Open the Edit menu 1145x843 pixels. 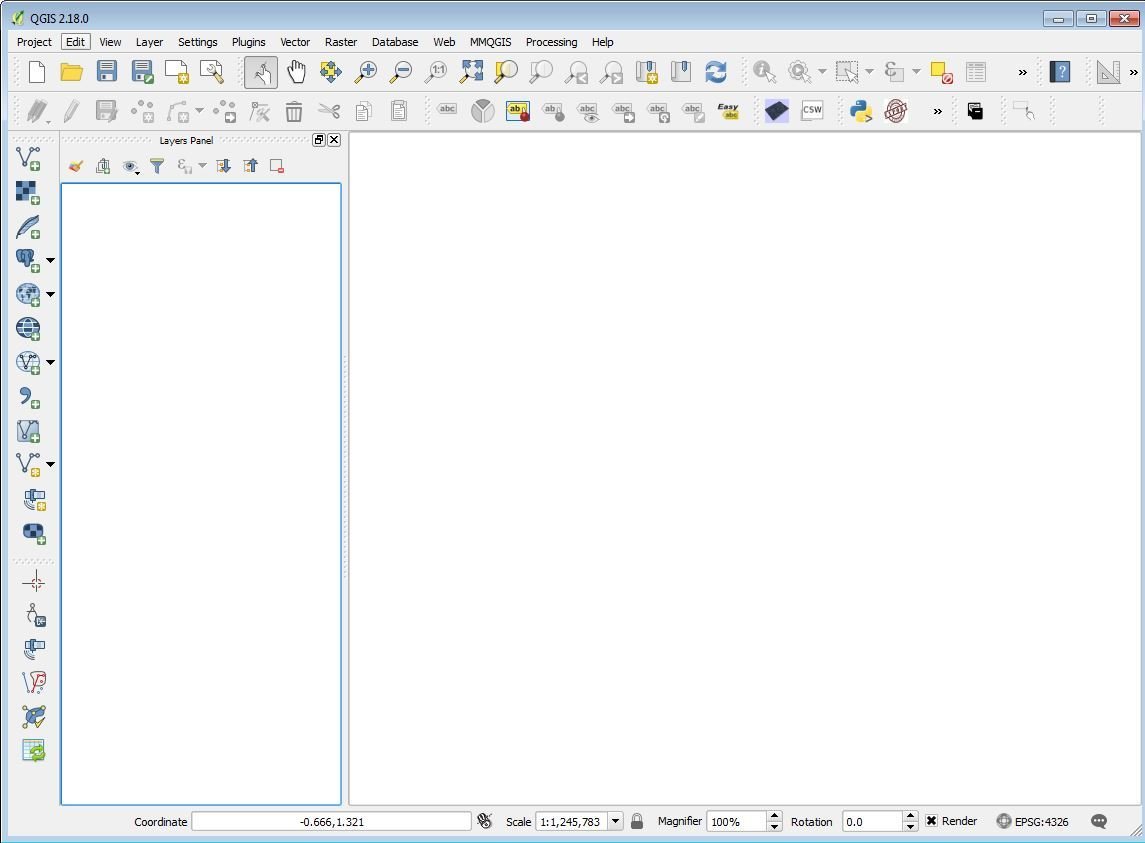pyautogui.click(x=75, y=42)
